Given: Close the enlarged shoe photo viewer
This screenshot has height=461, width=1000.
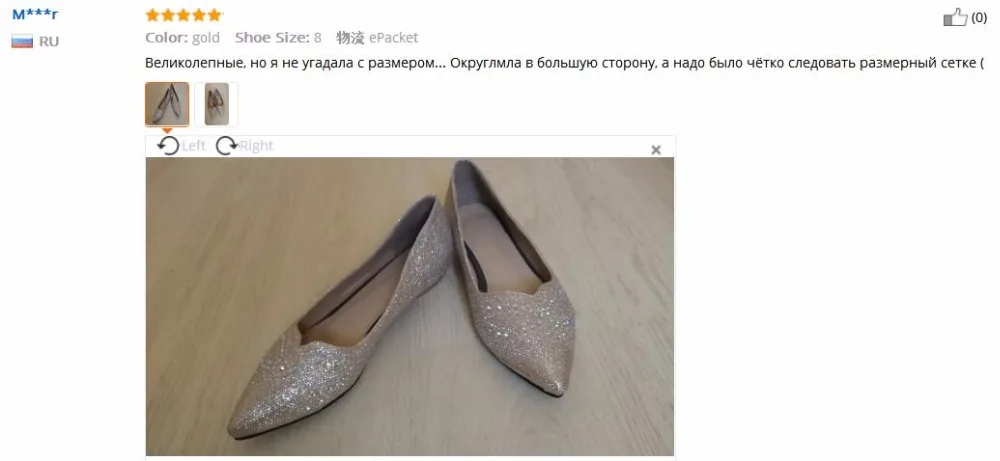Looking at the screenshot, I should (656, 150).
